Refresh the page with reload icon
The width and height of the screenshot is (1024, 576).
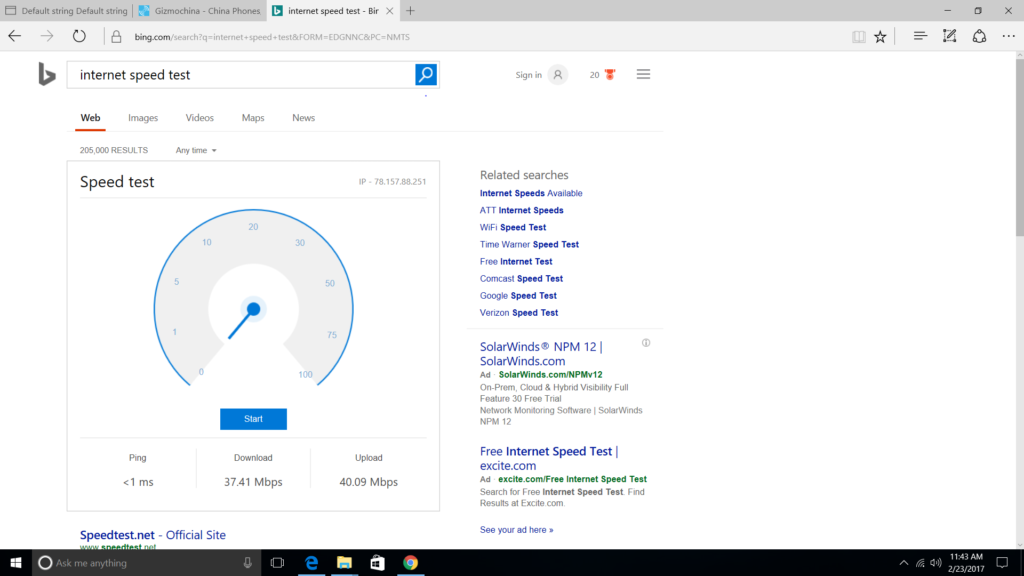[79, 37]
